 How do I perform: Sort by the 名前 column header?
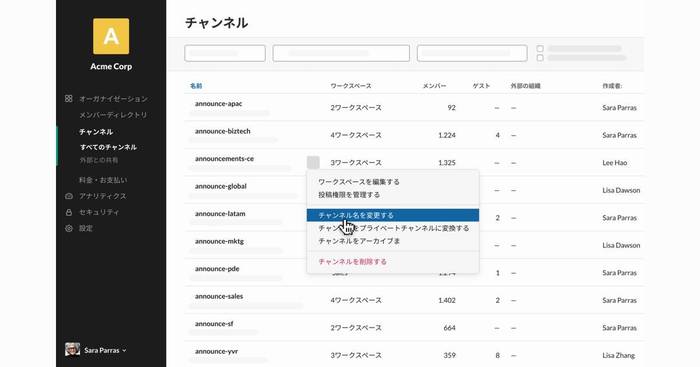click(x=196, y=86)
